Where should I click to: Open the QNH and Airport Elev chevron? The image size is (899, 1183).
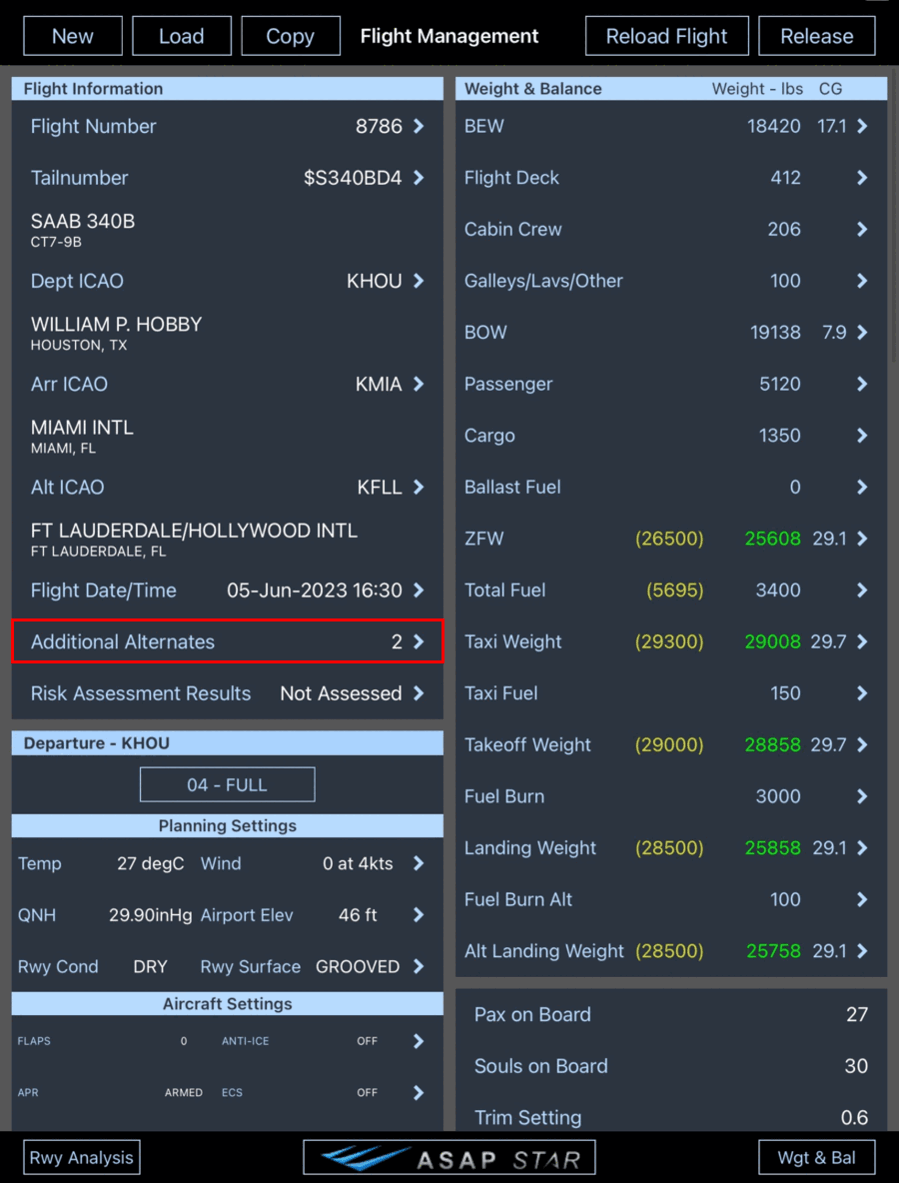419,915
